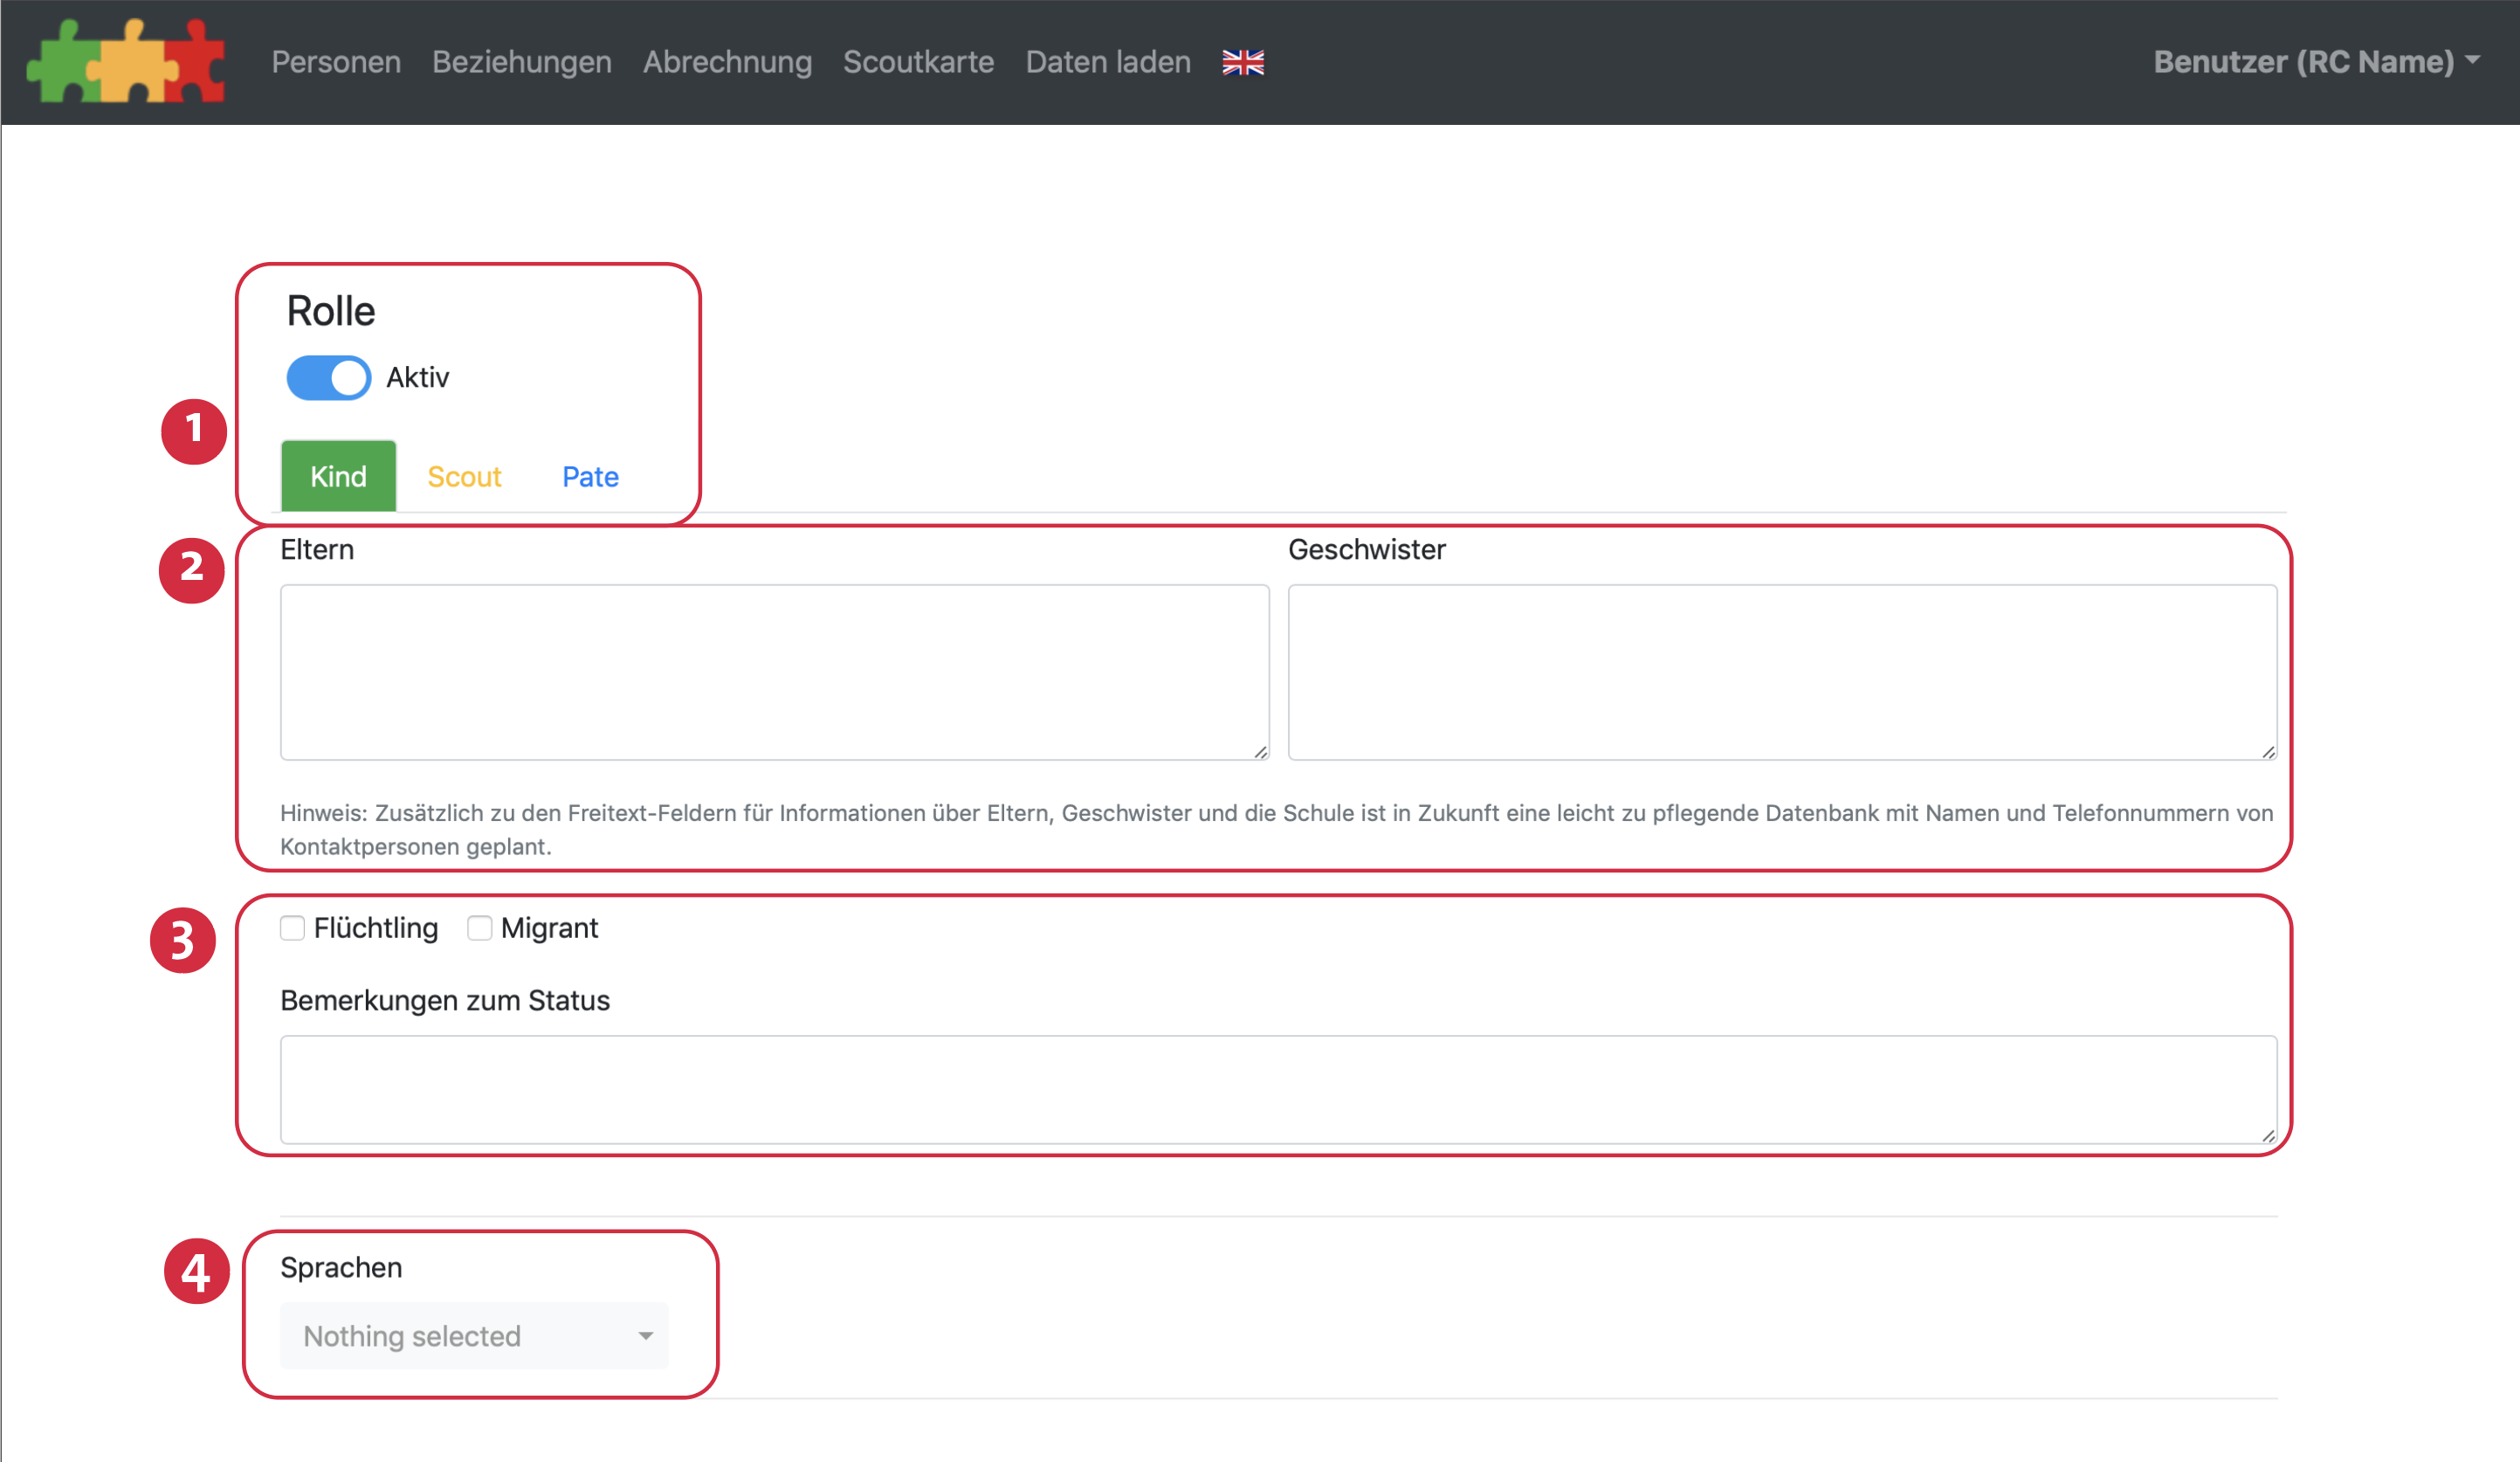Open Scoutkarte from the navbar

pyautogui.click(x=918, y=62)
